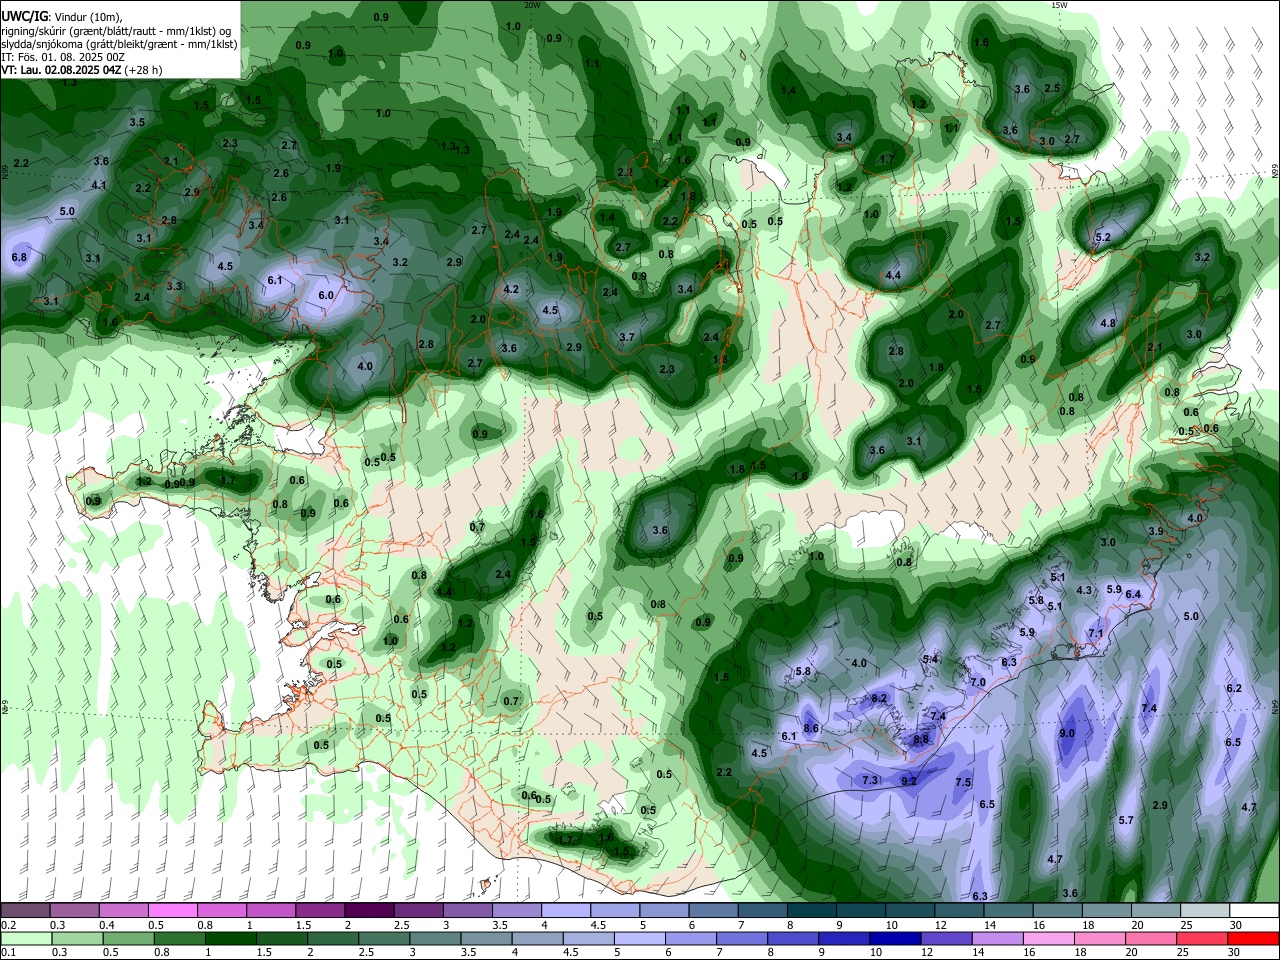Click the 4.8 precipitation value
This screenshot has height=960, width=1280.
1108,324
